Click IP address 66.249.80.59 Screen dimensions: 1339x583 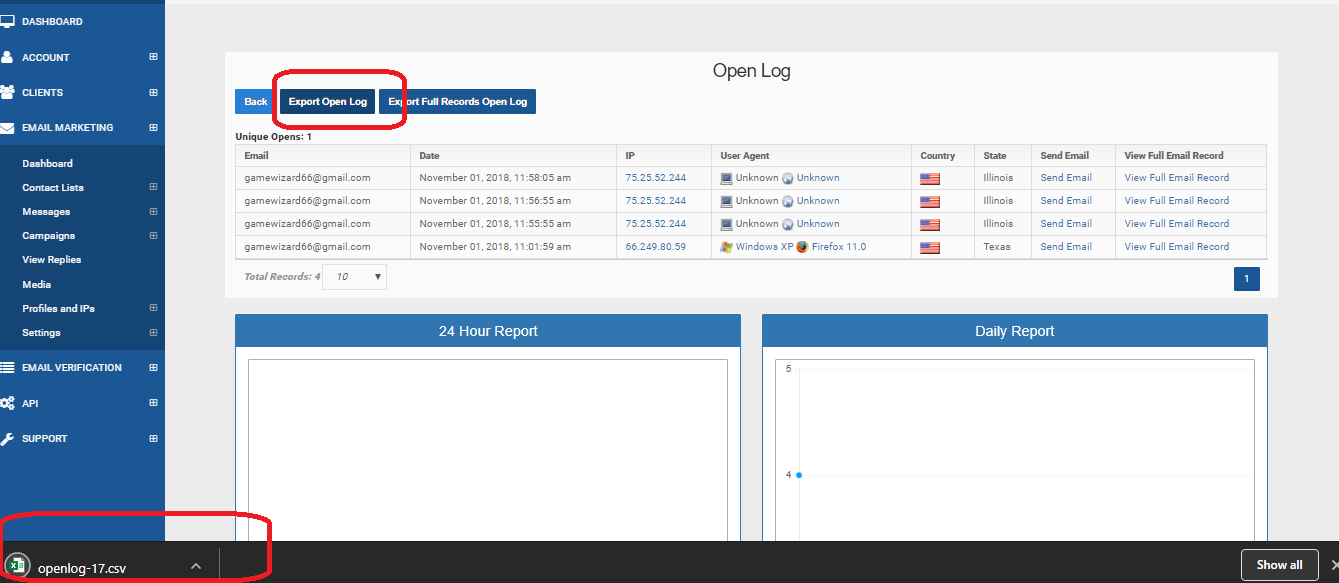(655, 247)
